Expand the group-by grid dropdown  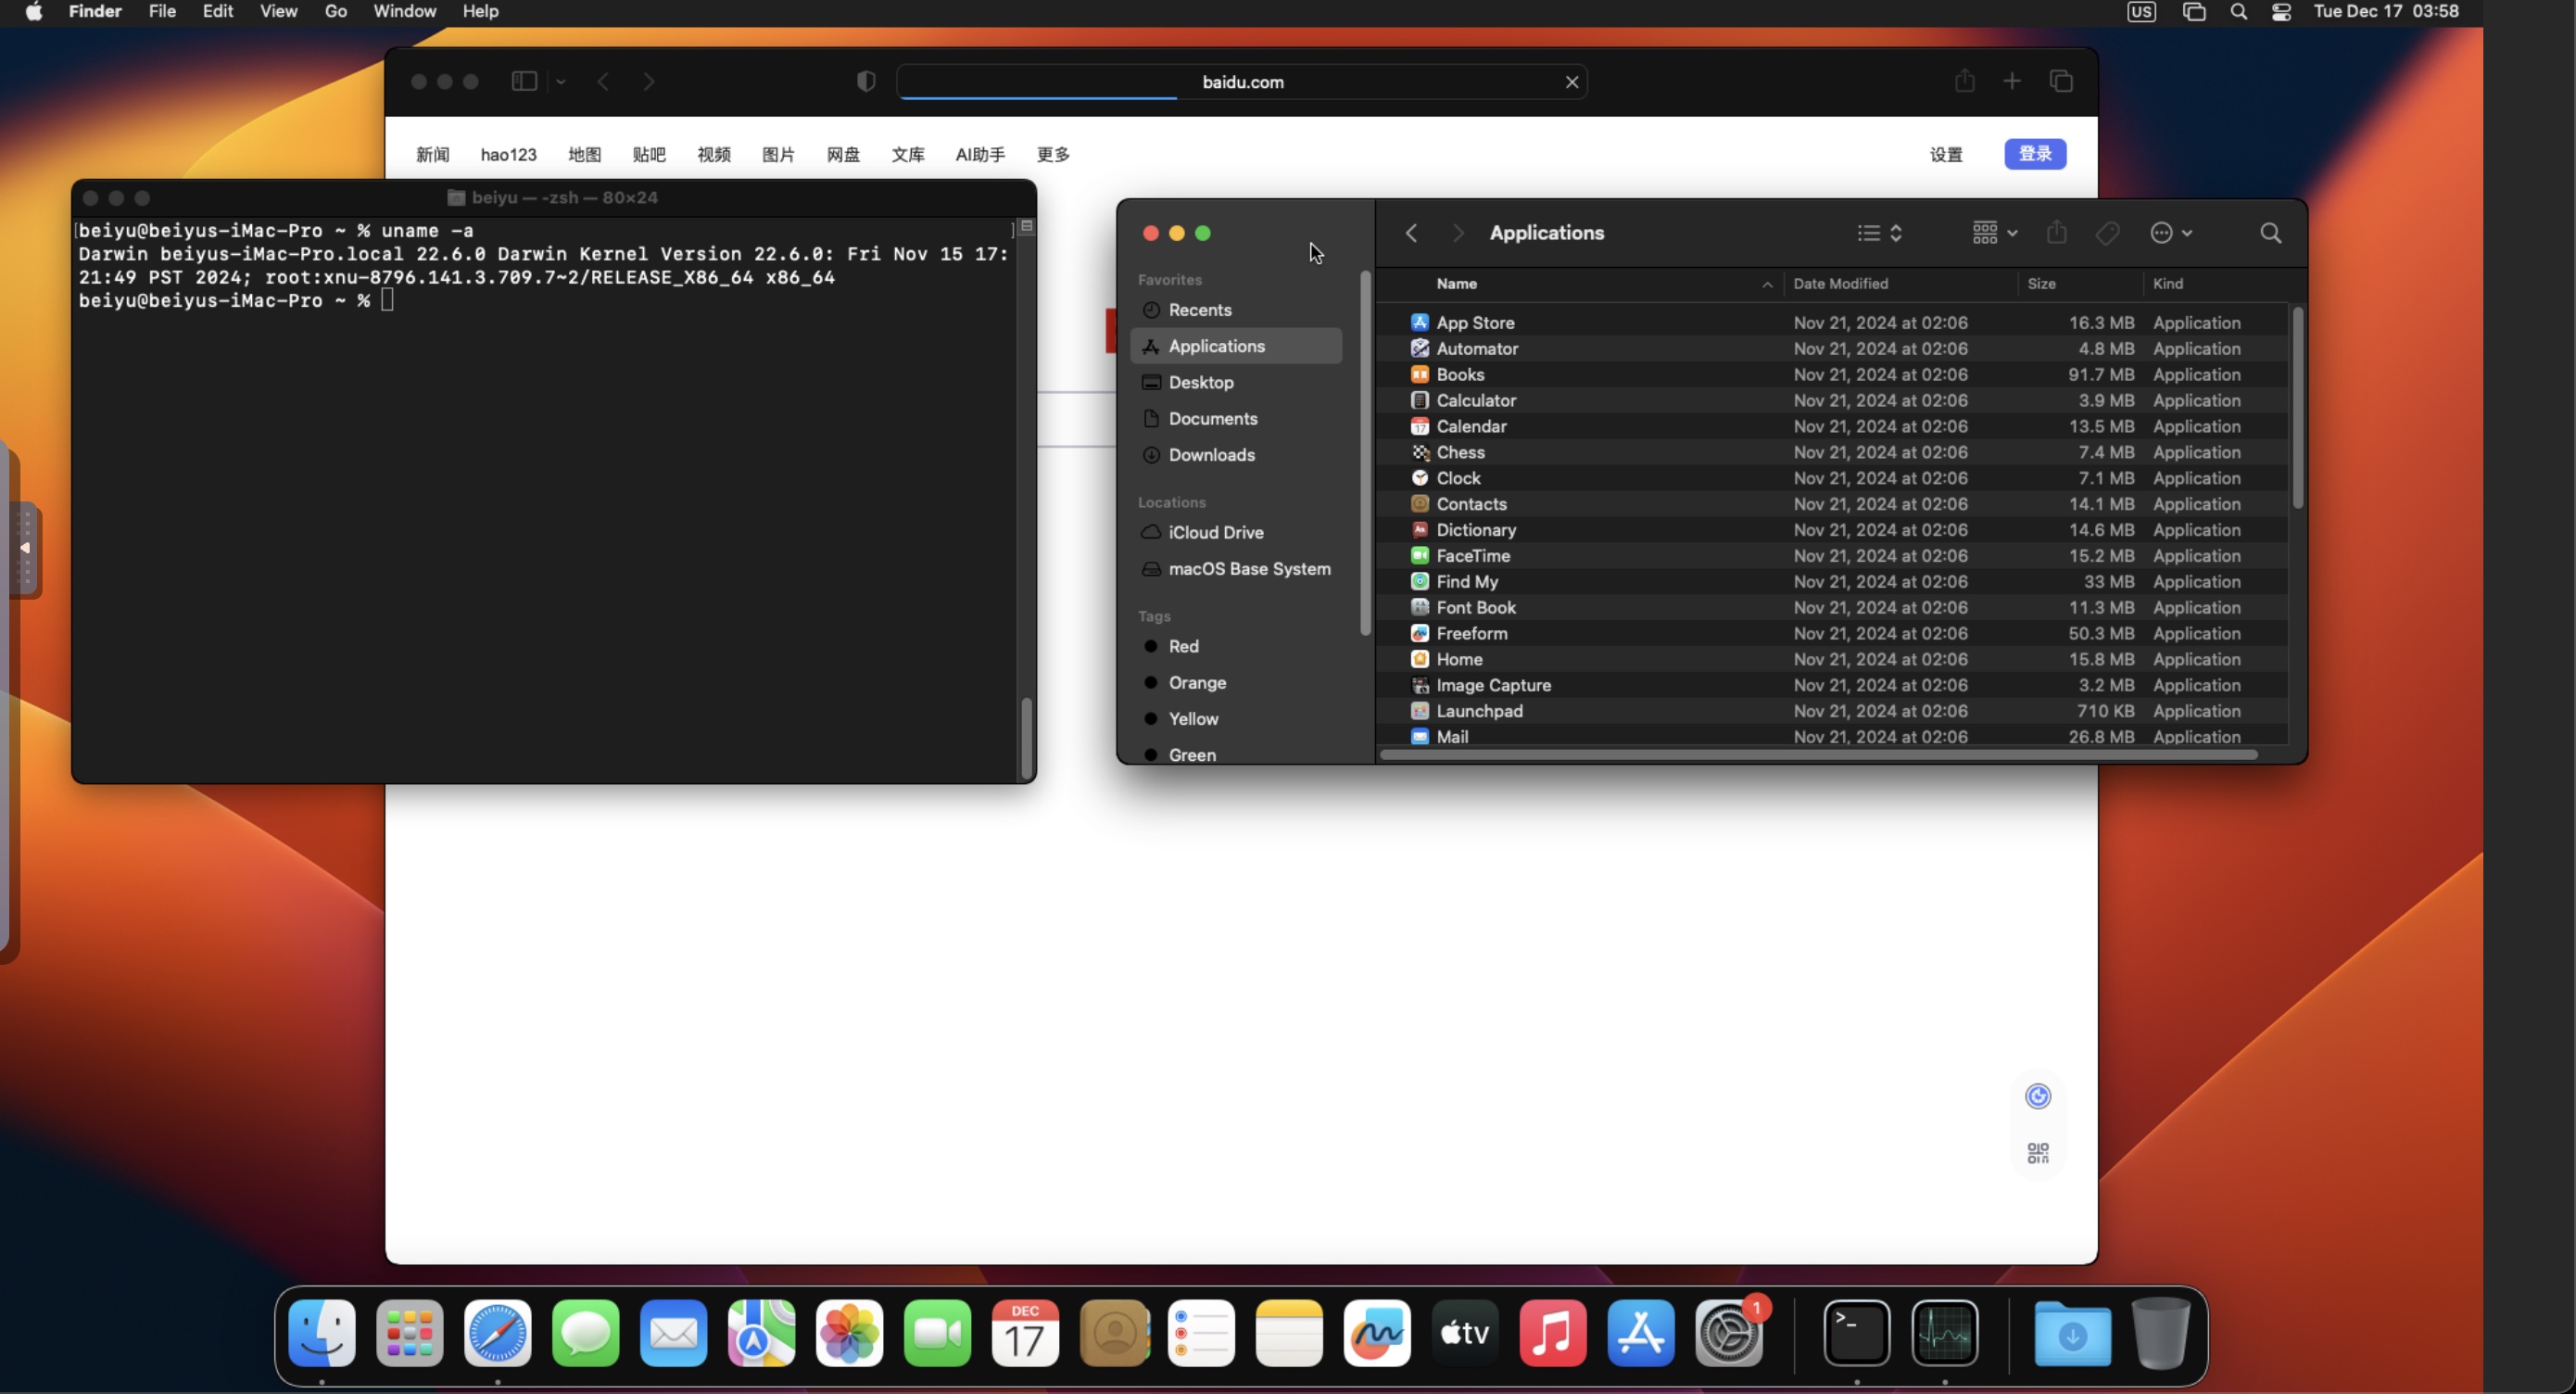pos(1995,233)
